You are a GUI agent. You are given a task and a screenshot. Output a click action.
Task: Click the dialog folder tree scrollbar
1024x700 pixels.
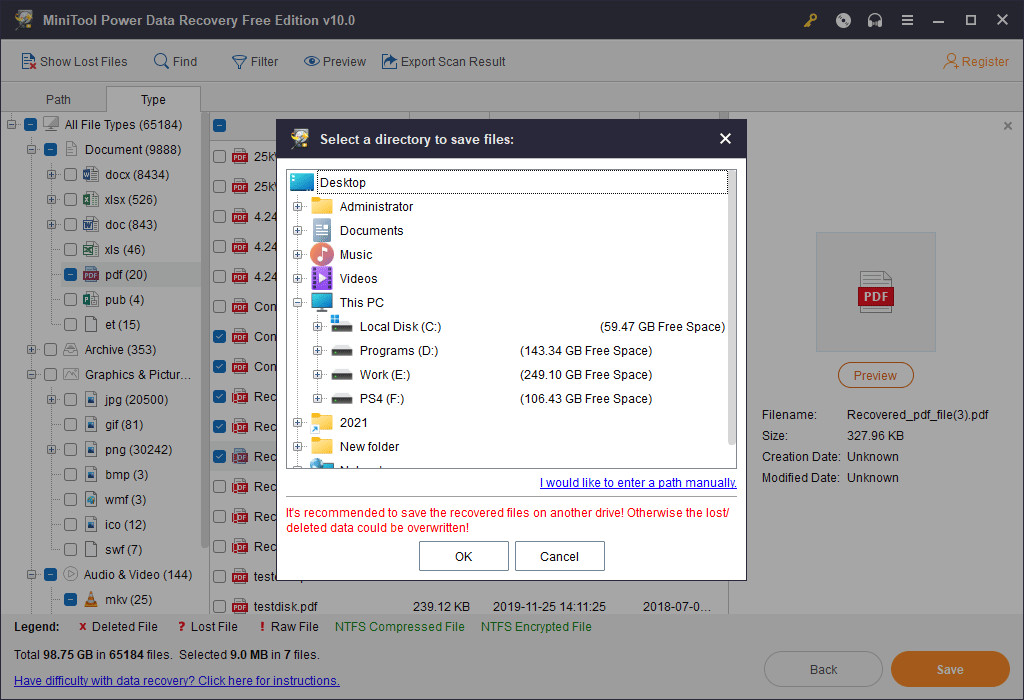(x=732, y=307)
